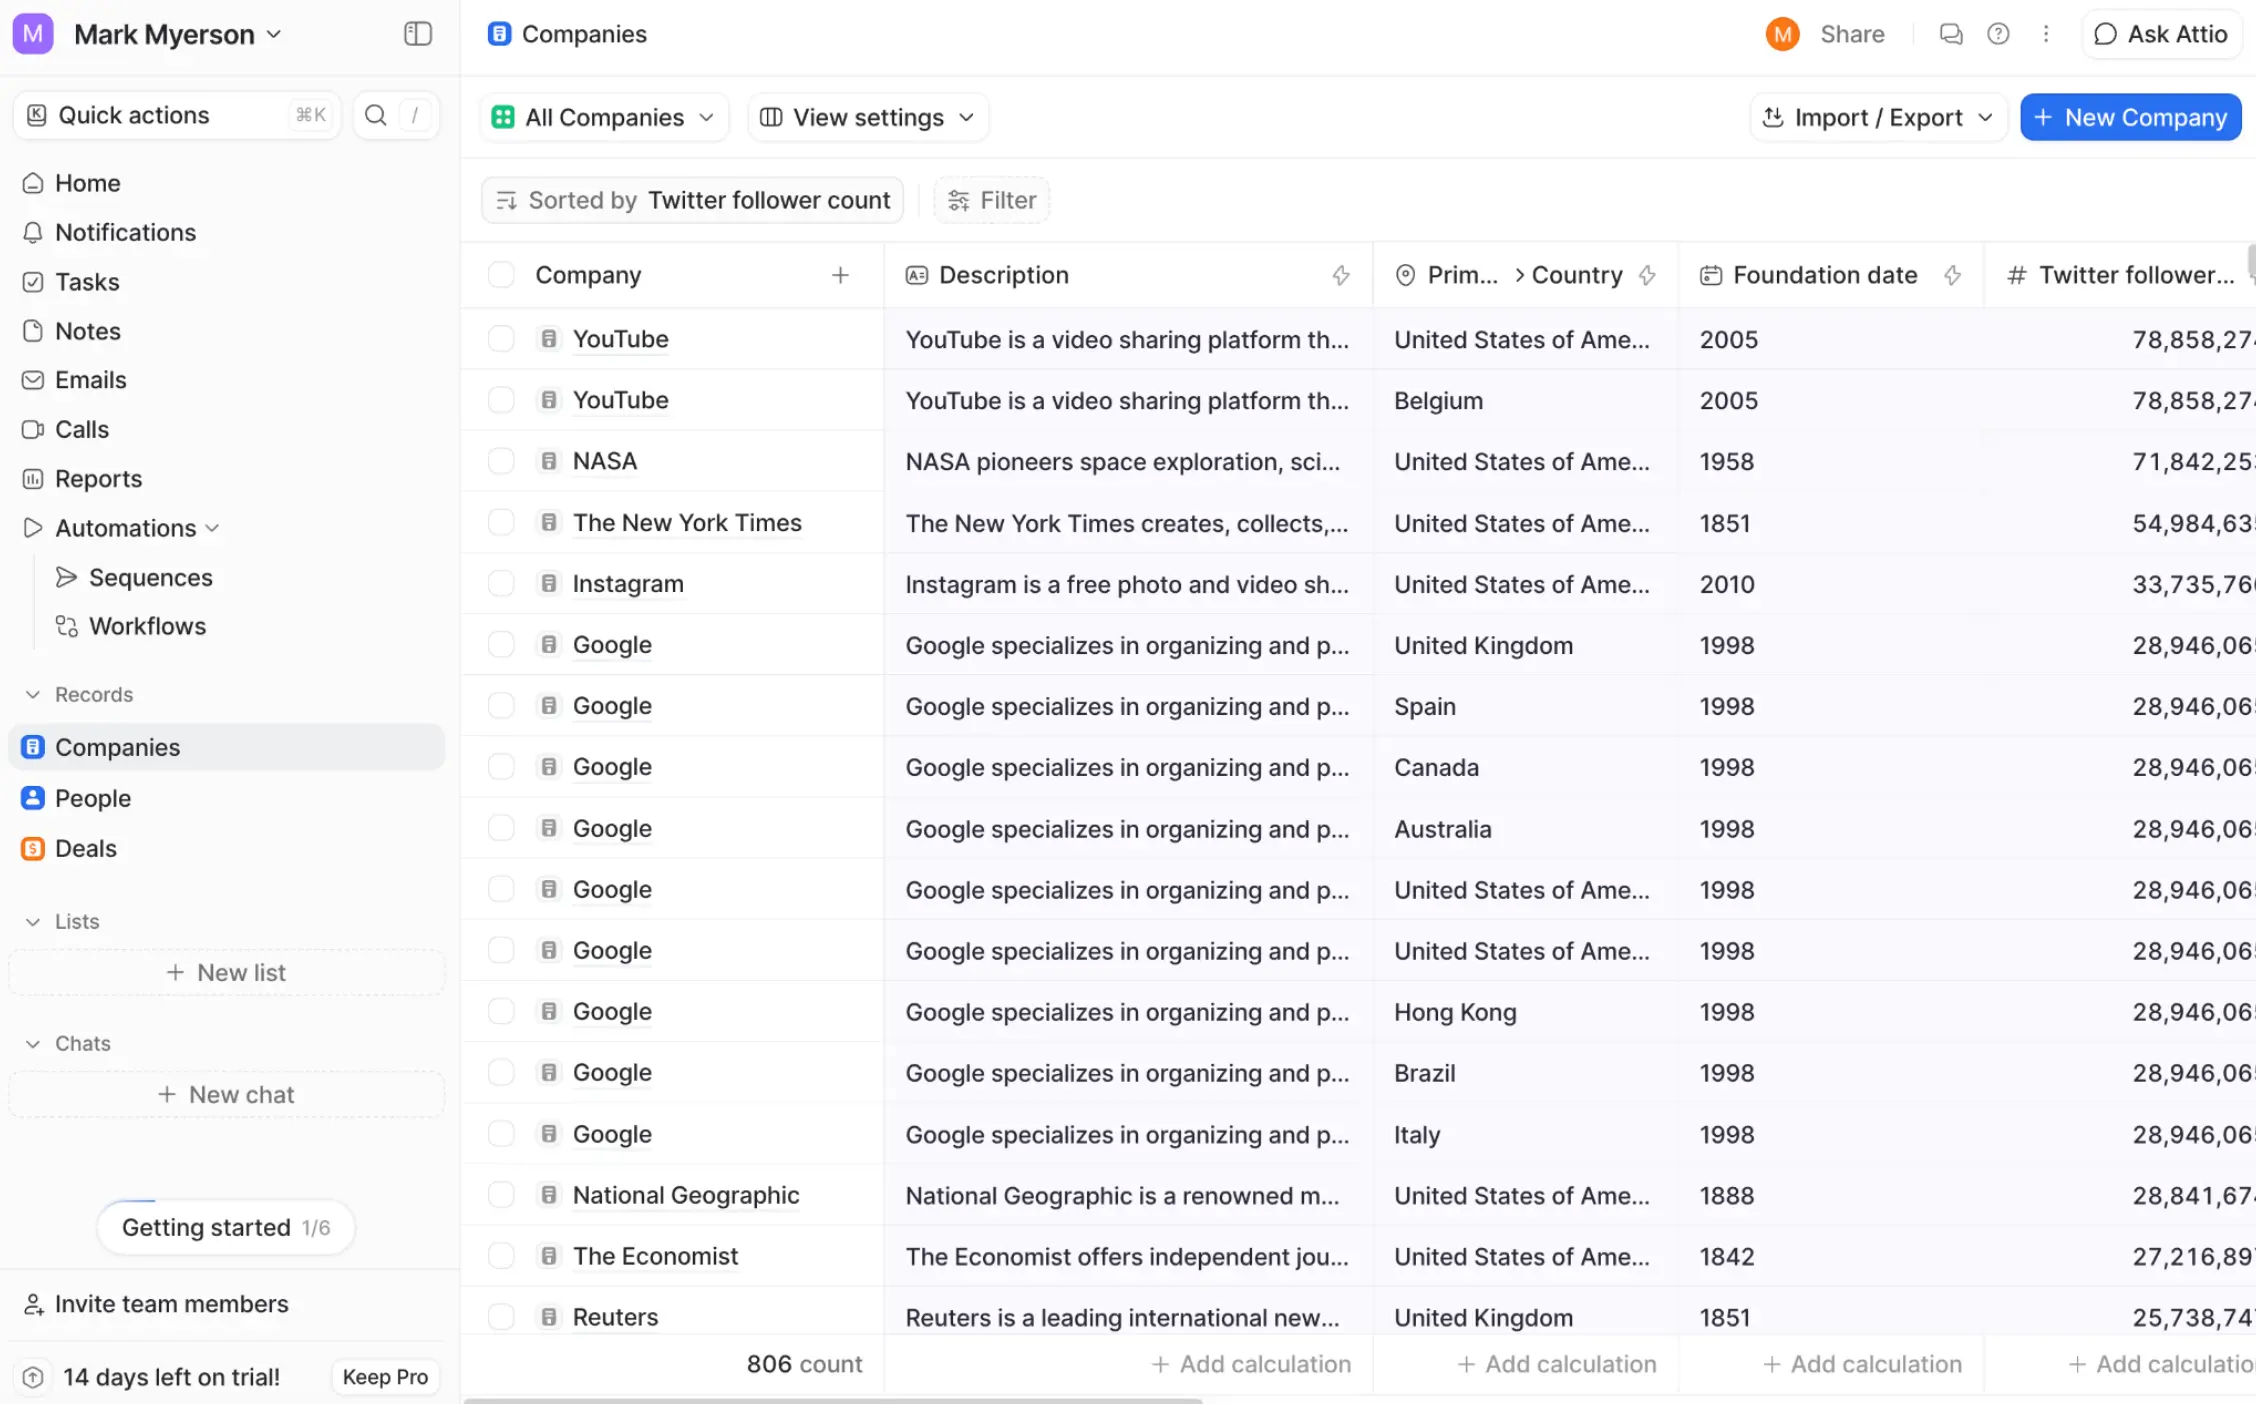This screenshot has width=2256, height=1404.
Task: Check the box for YouTube United States row
Action: tap(501, 339)
